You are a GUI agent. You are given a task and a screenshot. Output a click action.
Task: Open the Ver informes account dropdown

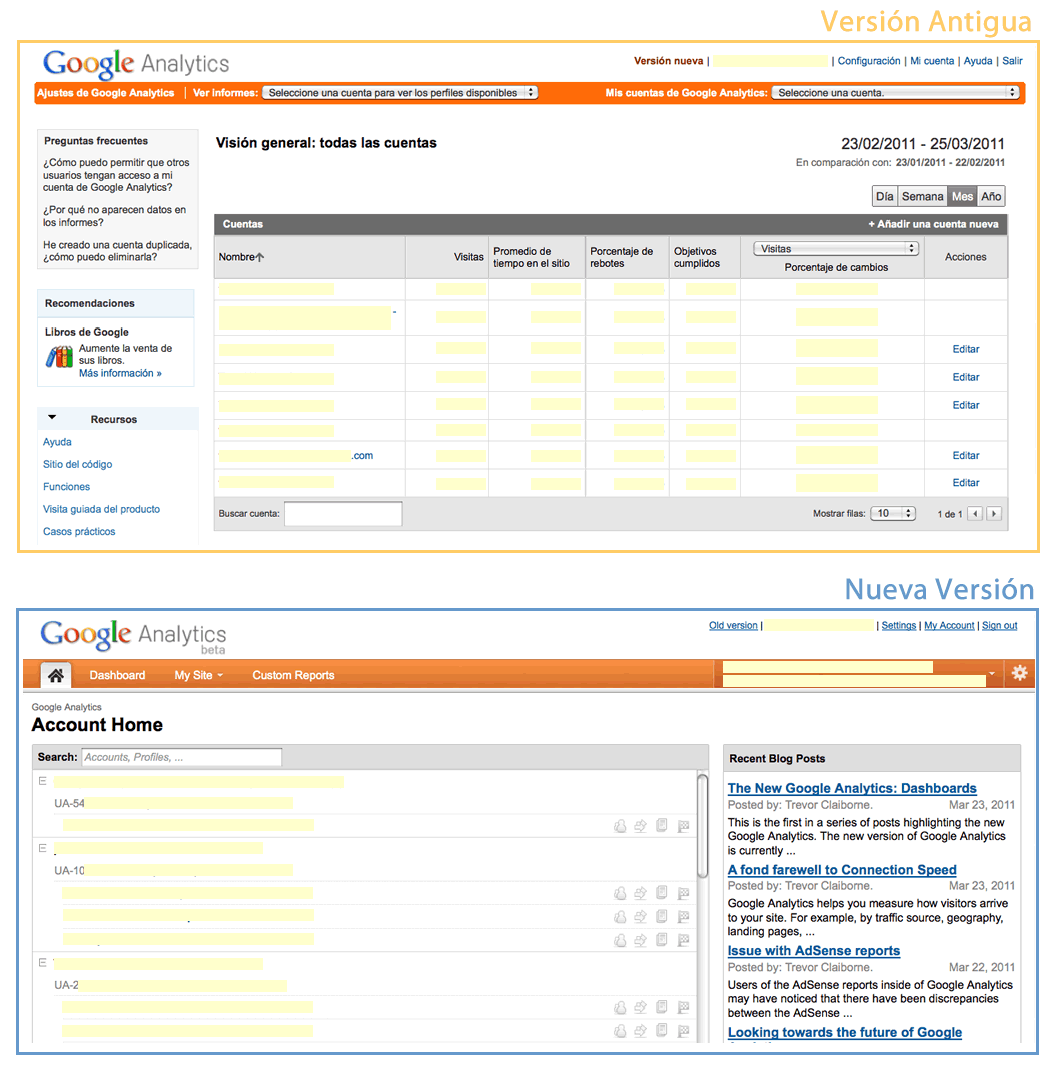pyautogui.click(x=401, y=92)
